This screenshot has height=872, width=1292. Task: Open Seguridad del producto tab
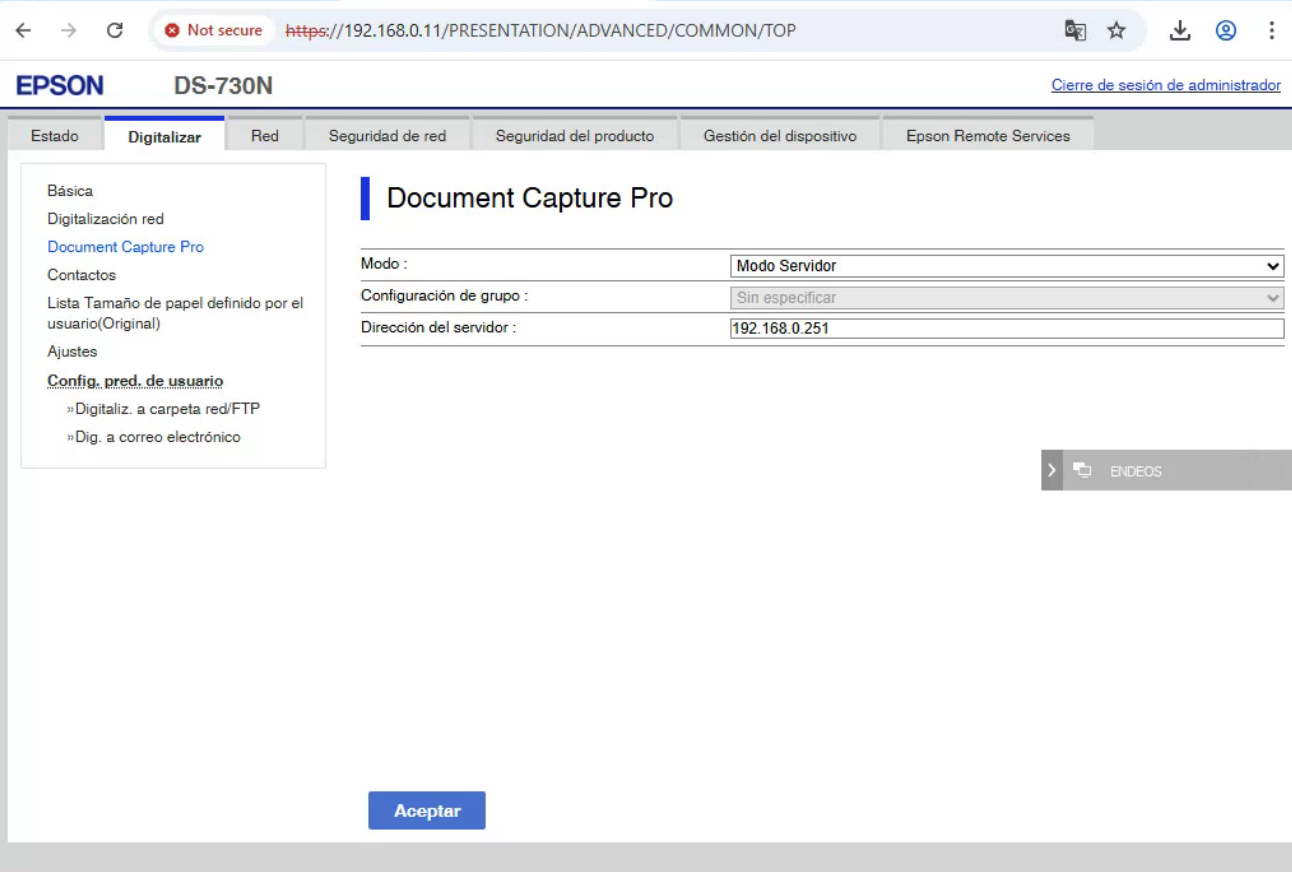coord(575,136)
